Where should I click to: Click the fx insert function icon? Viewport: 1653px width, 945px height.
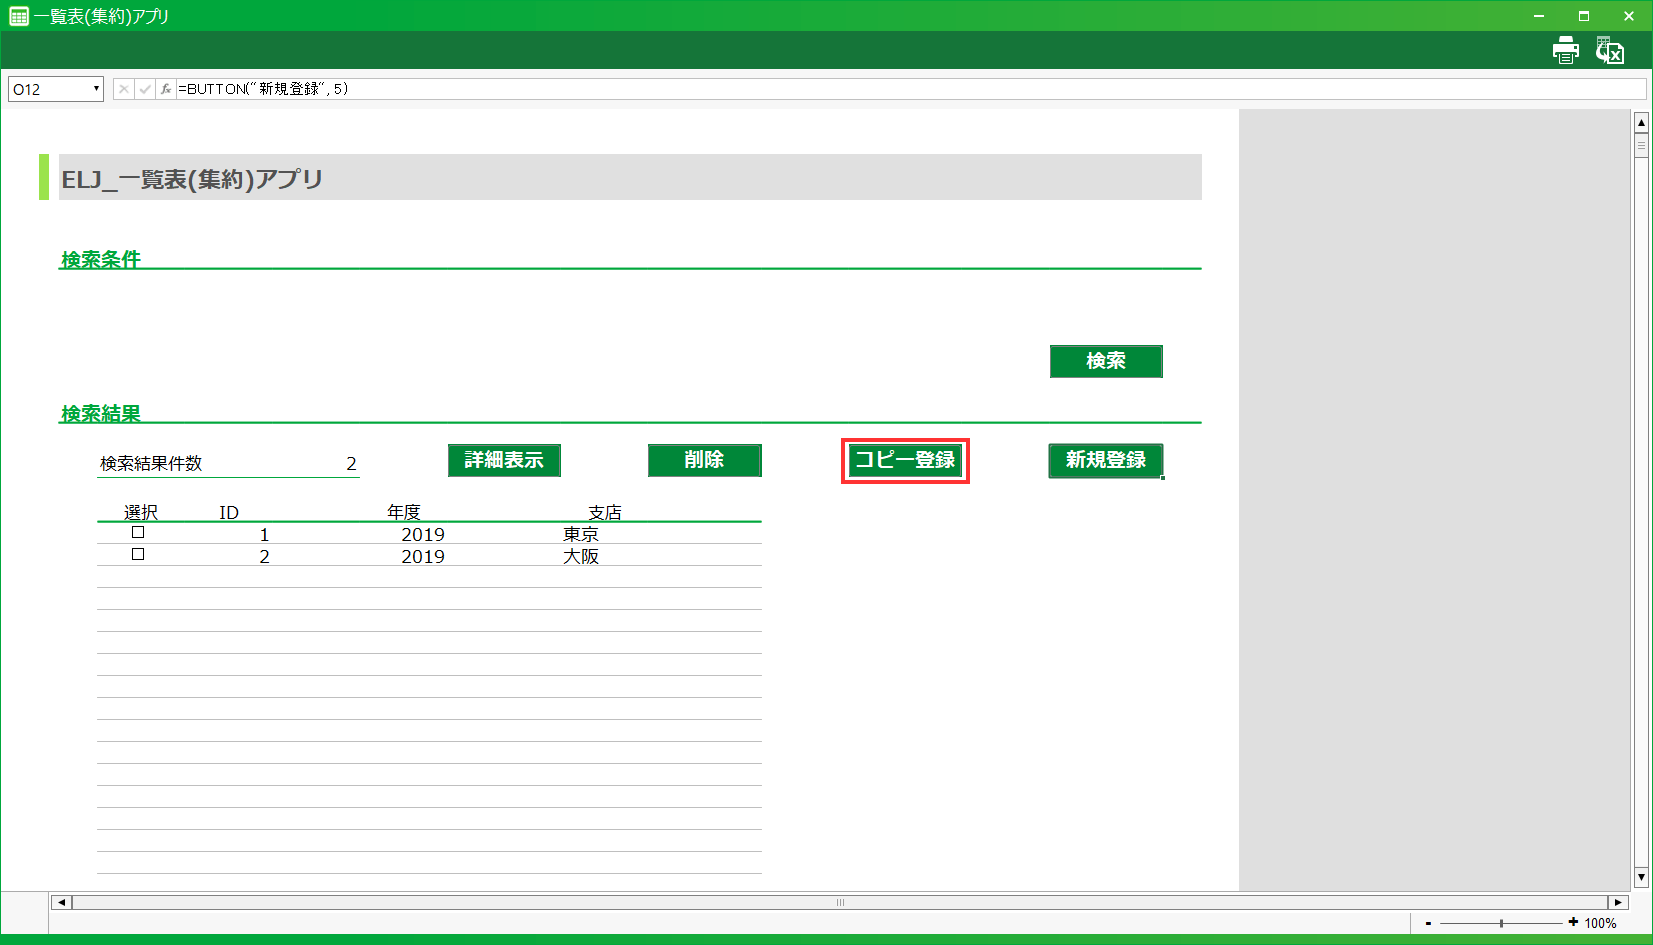pos(166,89)
